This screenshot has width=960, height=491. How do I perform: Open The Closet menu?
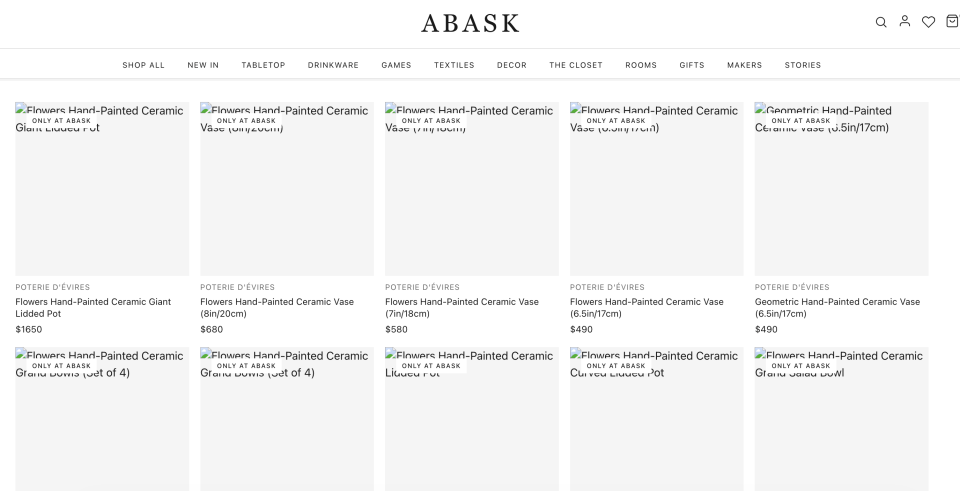point(576,65)
